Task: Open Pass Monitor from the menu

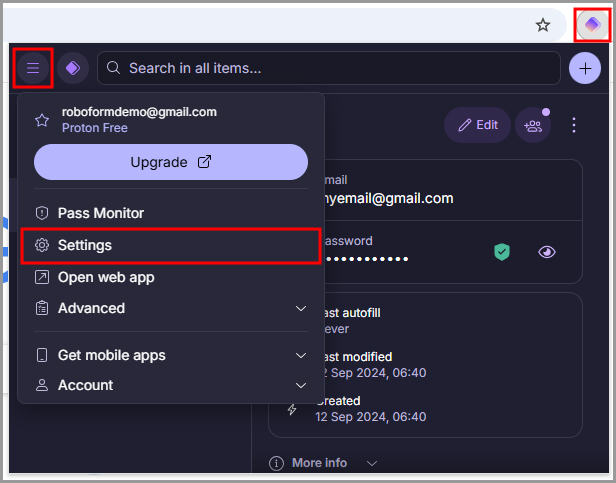Action: point(101,213)
